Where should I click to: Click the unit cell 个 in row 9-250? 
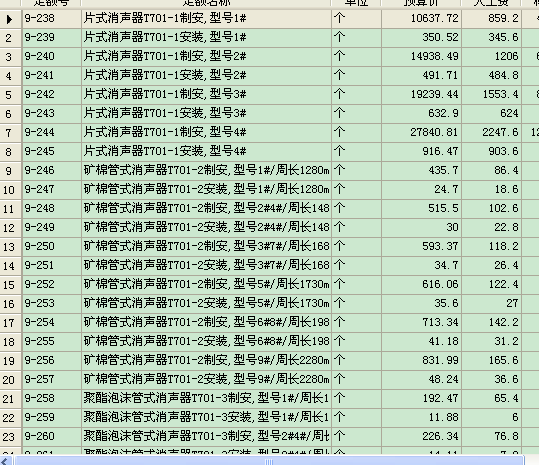356,246
